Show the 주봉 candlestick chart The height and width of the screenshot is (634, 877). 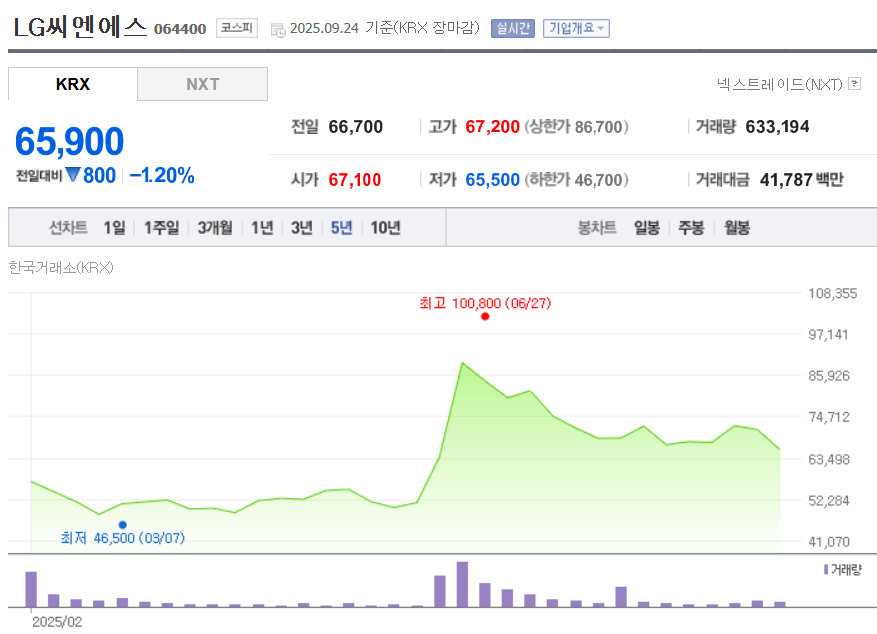[691, 228]
